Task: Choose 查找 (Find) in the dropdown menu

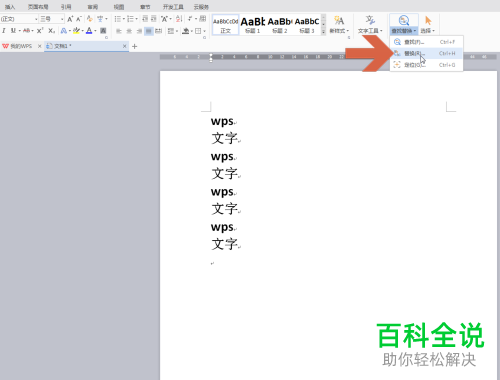Action: pyautogui.click(x=426, y=42)
